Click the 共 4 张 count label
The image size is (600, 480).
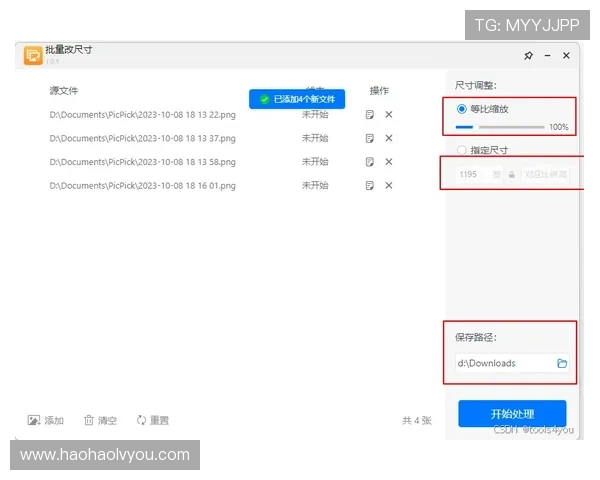(x=417, y=421)
